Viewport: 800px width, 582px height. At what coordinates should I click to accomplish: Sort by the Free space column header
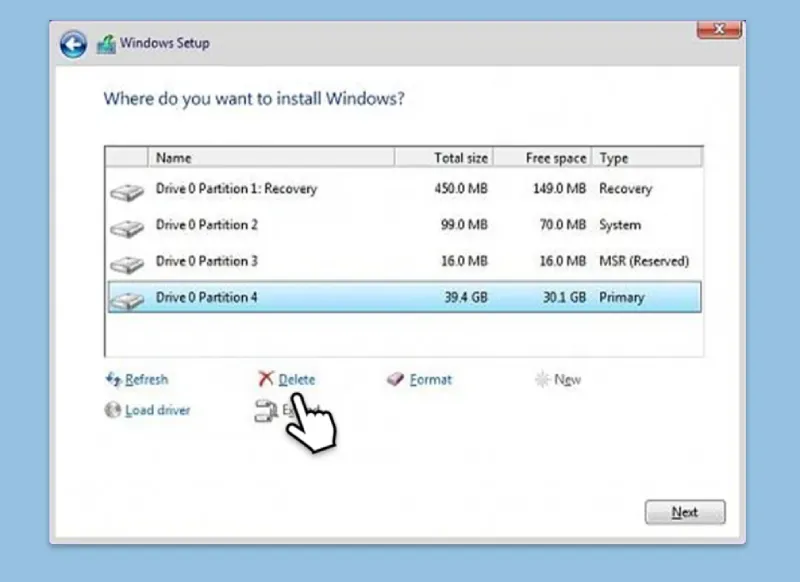point(542,158)
